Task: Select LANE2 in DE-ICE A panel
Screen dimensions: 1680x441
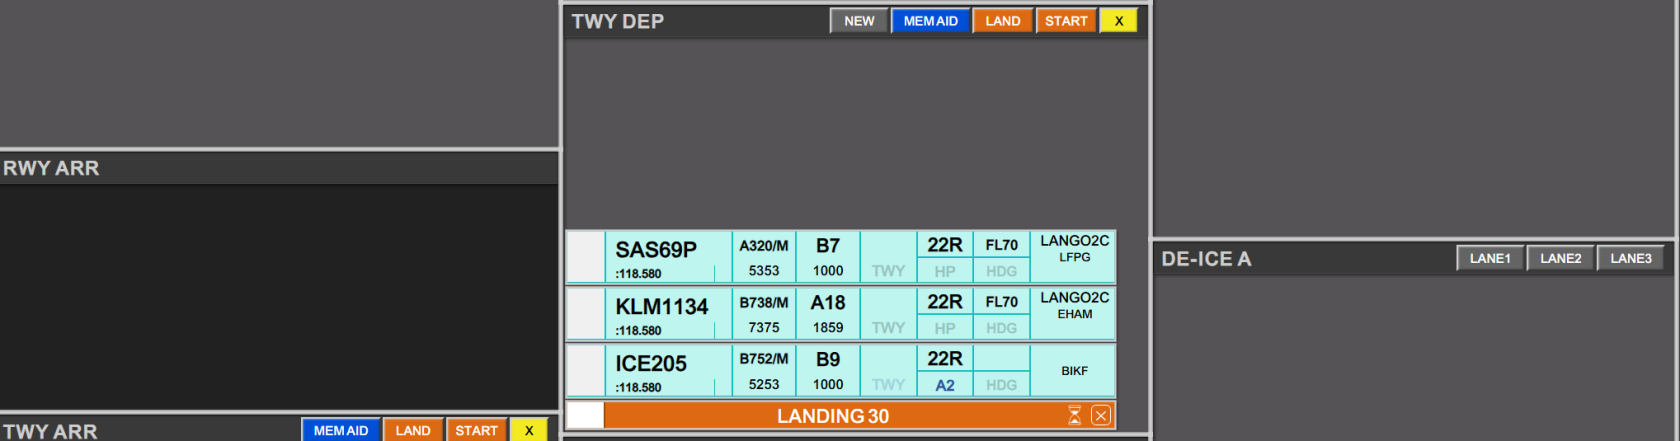Action: click(x=1560, y=258)
